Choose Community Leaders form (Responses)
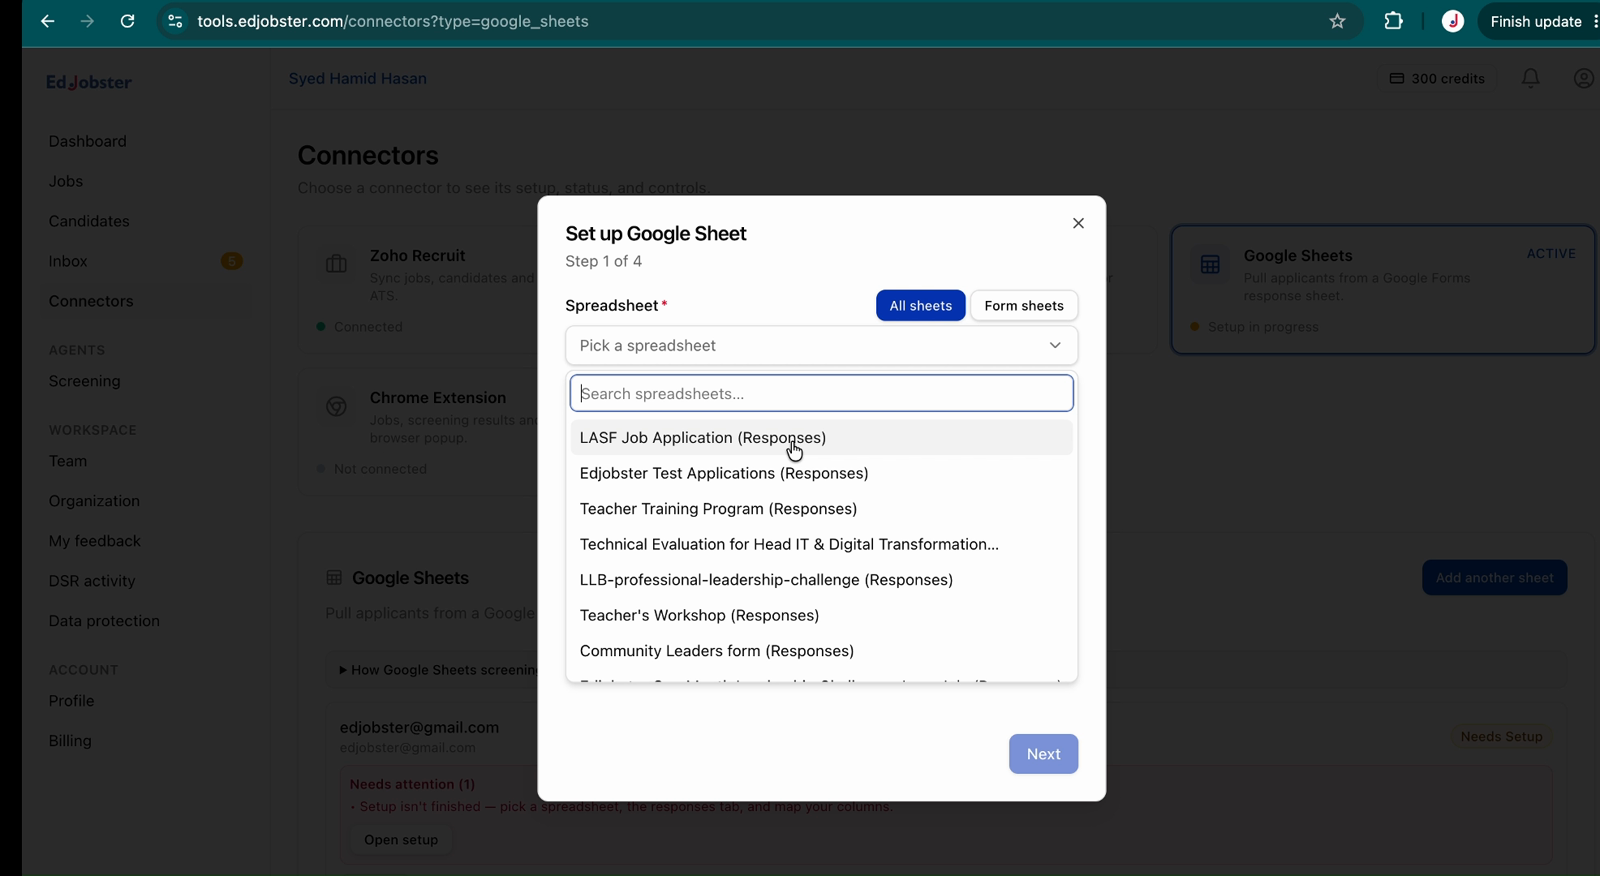1600x876 pixels. pyautogui.click(x=822, y=651)
